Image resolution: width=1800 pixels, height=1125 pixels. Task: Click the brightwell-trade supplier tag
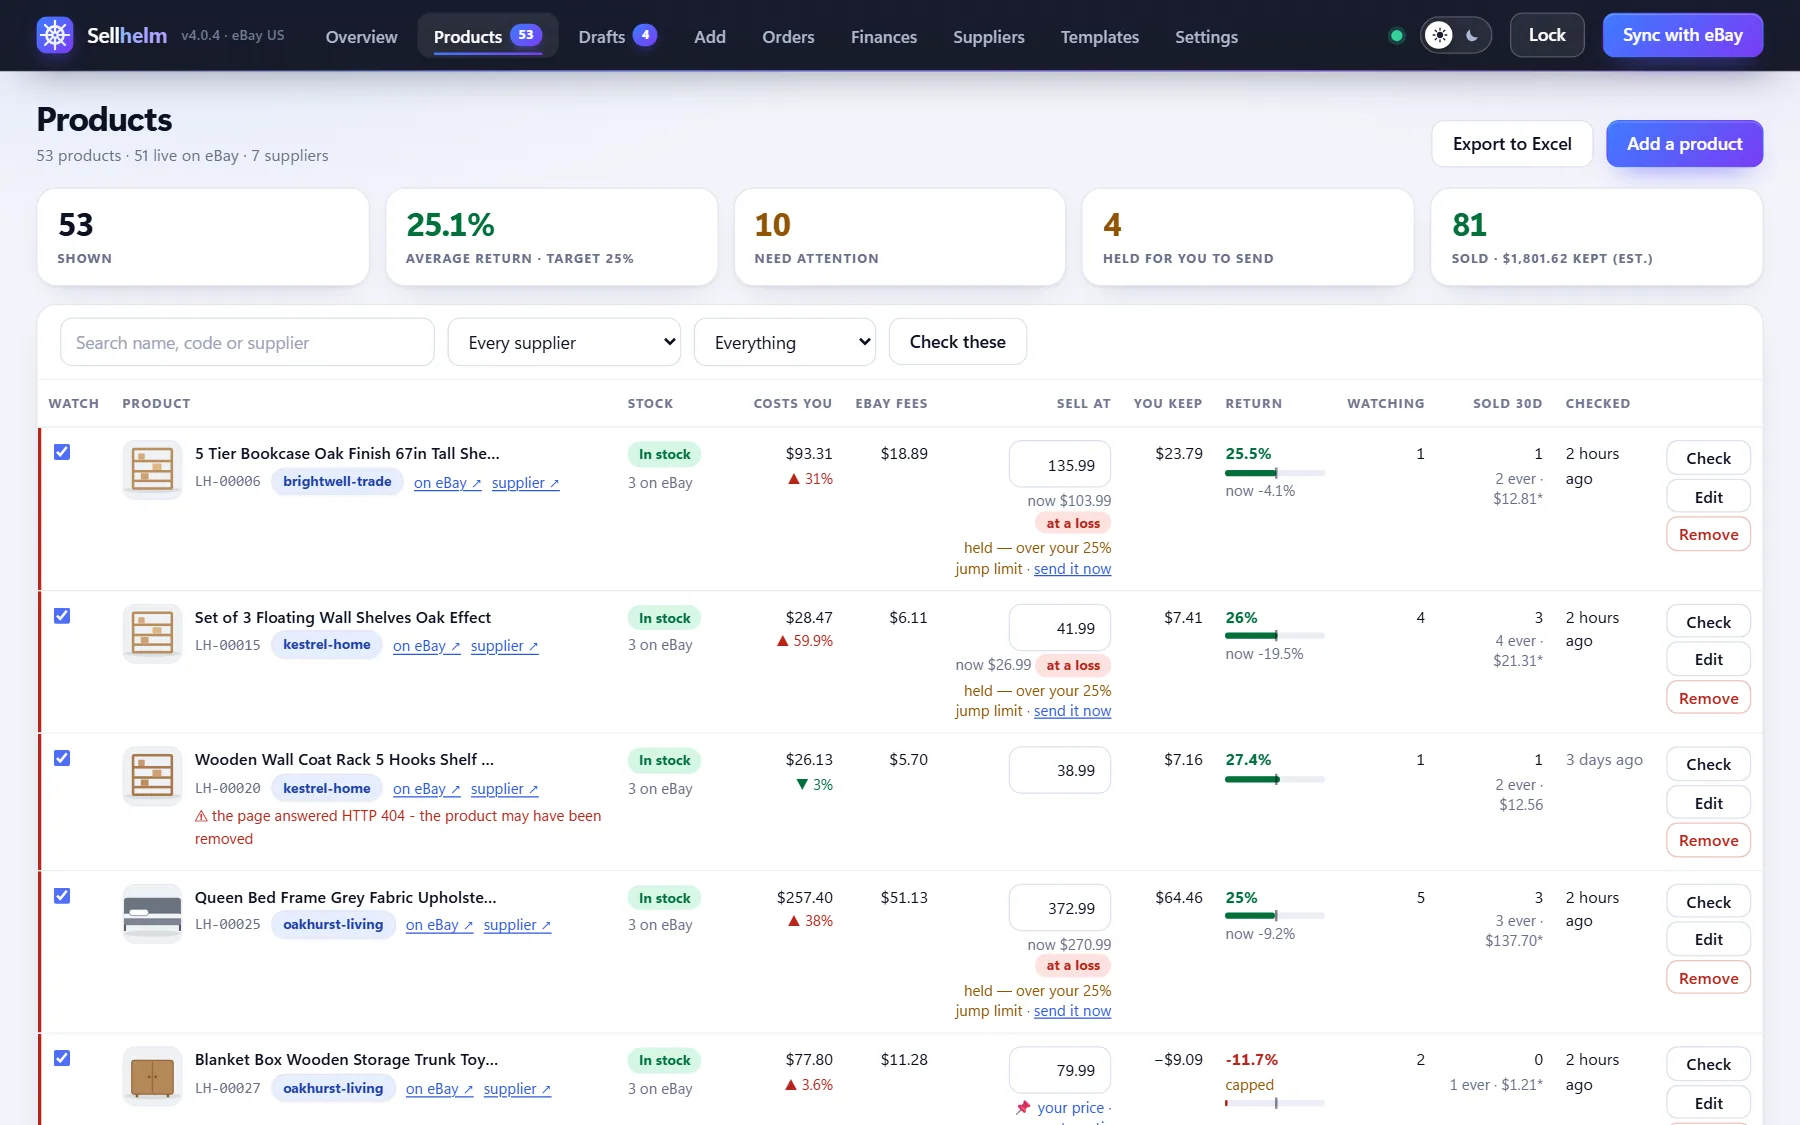(337, 482)
